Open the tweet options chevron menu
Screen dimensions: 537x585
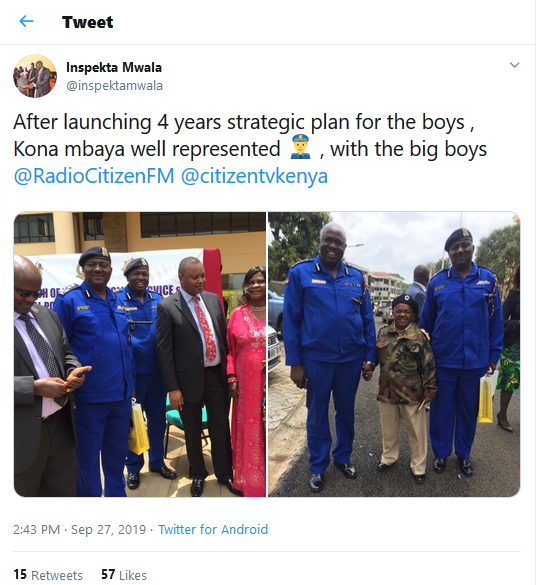pyautogui.click(x=514, y=65)
